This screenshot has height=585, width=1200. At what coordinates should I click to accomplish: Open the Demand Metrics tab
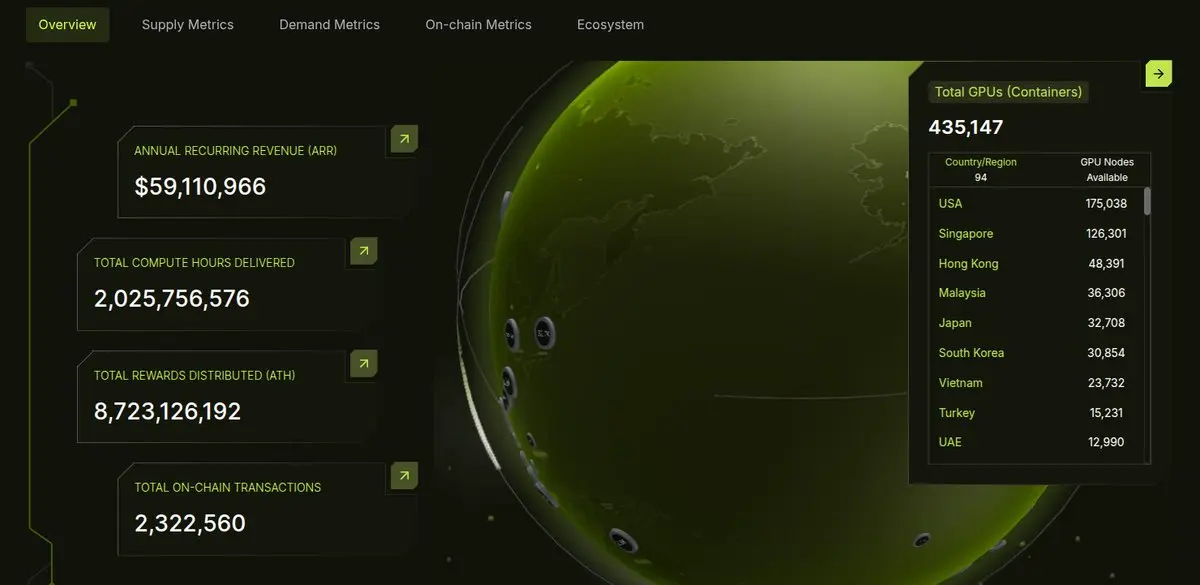(329, 25)
